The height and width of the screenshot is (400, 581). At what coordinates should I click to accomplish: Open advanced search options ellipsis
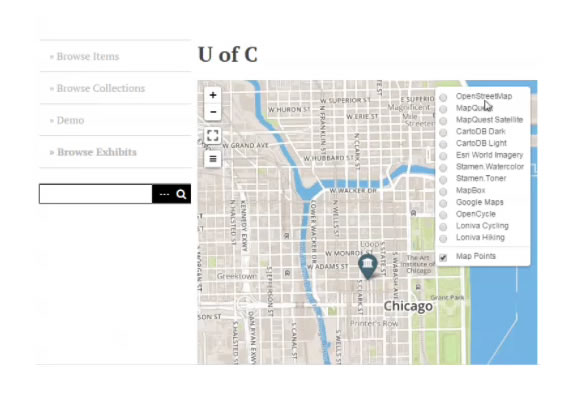coord(164,194)
